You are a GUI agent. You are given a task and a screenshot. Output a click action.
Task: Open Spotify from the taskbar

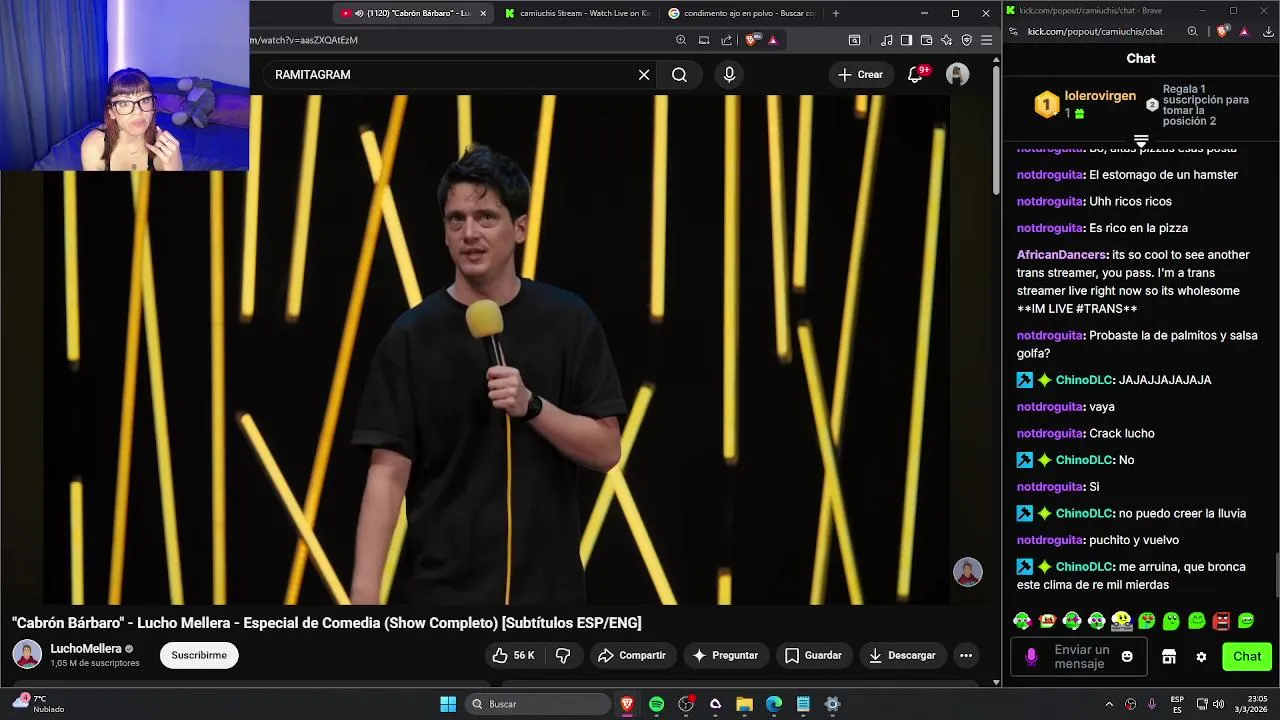click(x=656, y=704)
